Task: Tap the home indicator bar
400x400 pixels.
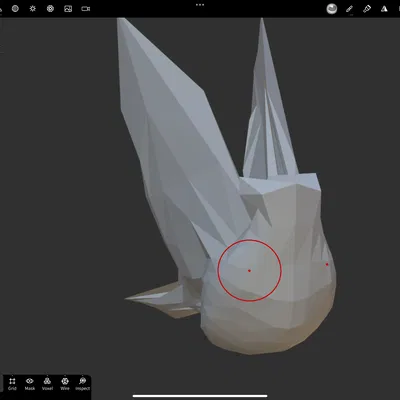Action: 200,396
